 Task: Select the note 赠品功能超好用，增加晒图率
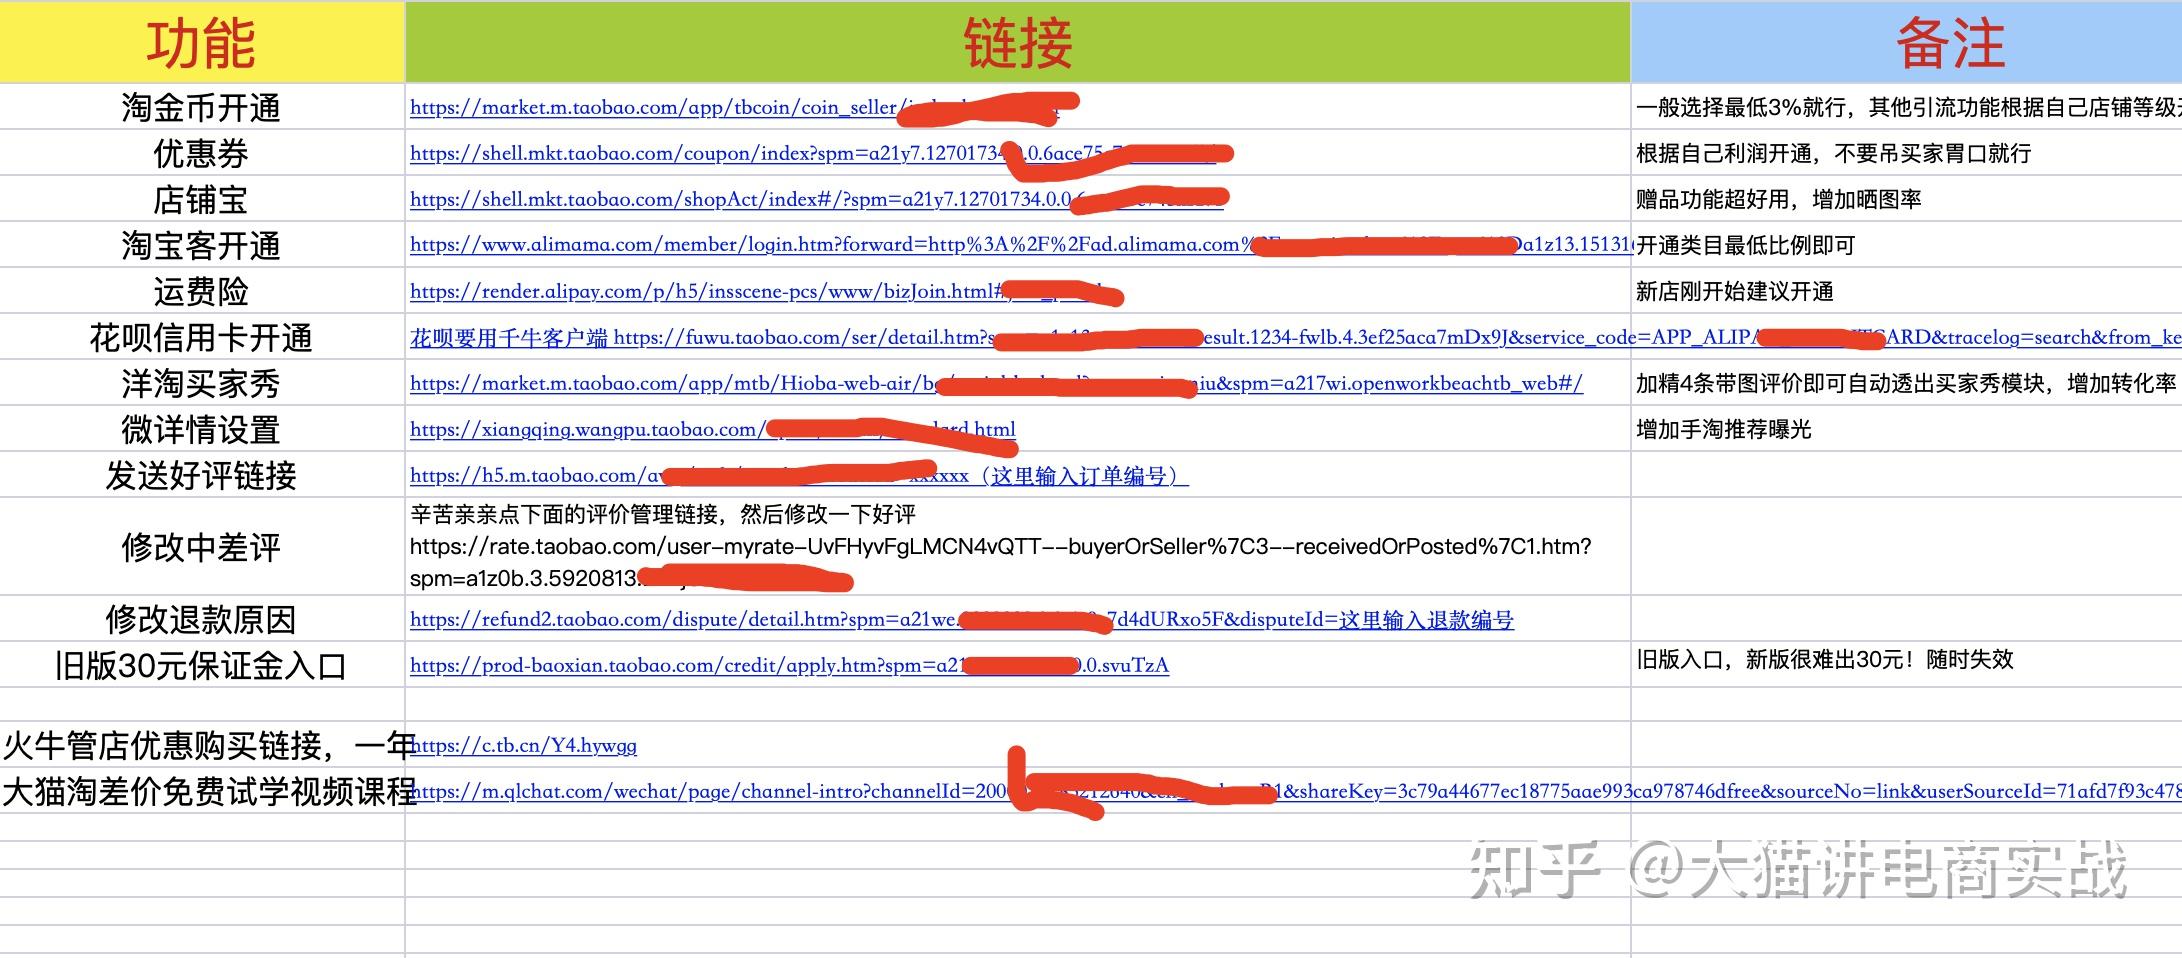click(1907, 199)
